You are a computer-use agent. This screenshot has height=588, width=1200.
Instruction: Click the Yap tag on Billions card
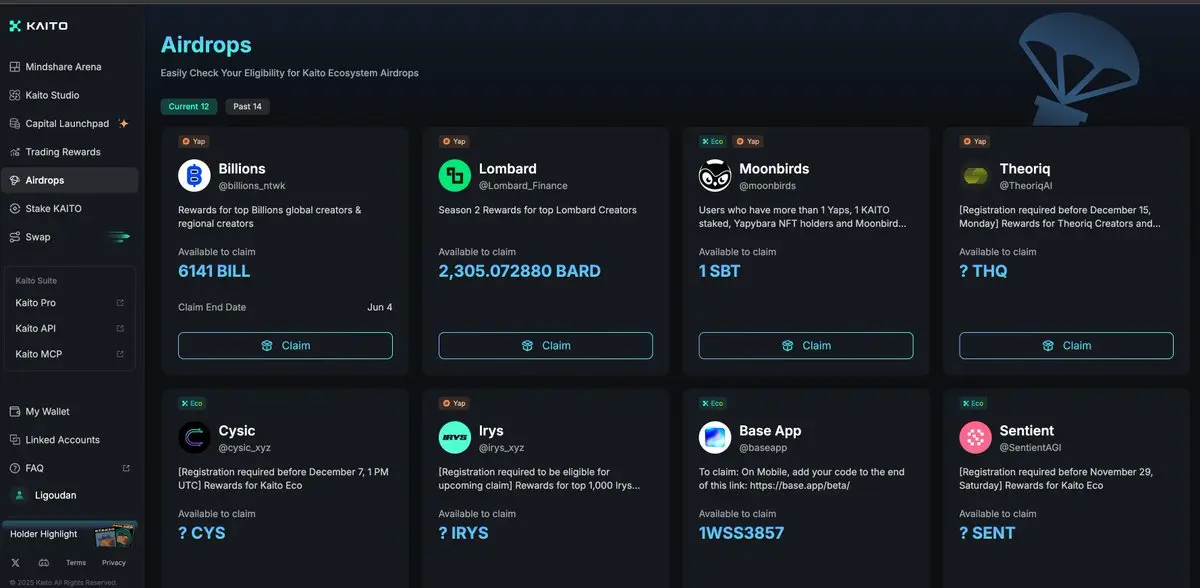point(193,141)
